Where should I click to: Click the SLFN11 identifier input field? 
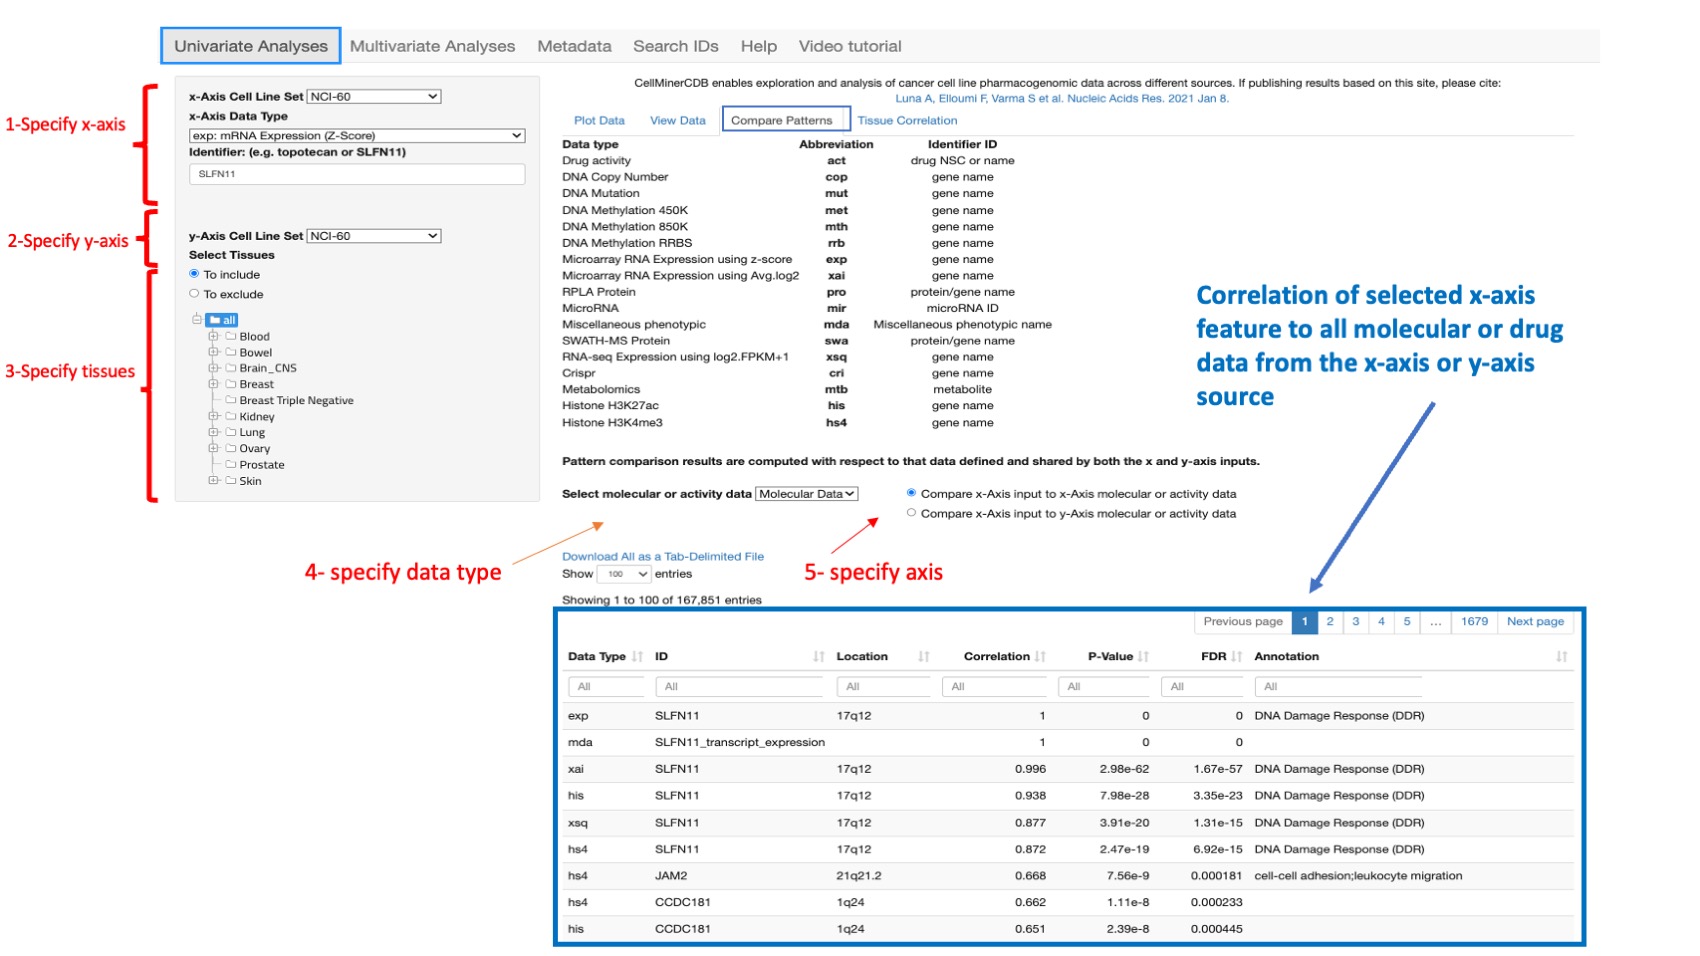[355, 173]
